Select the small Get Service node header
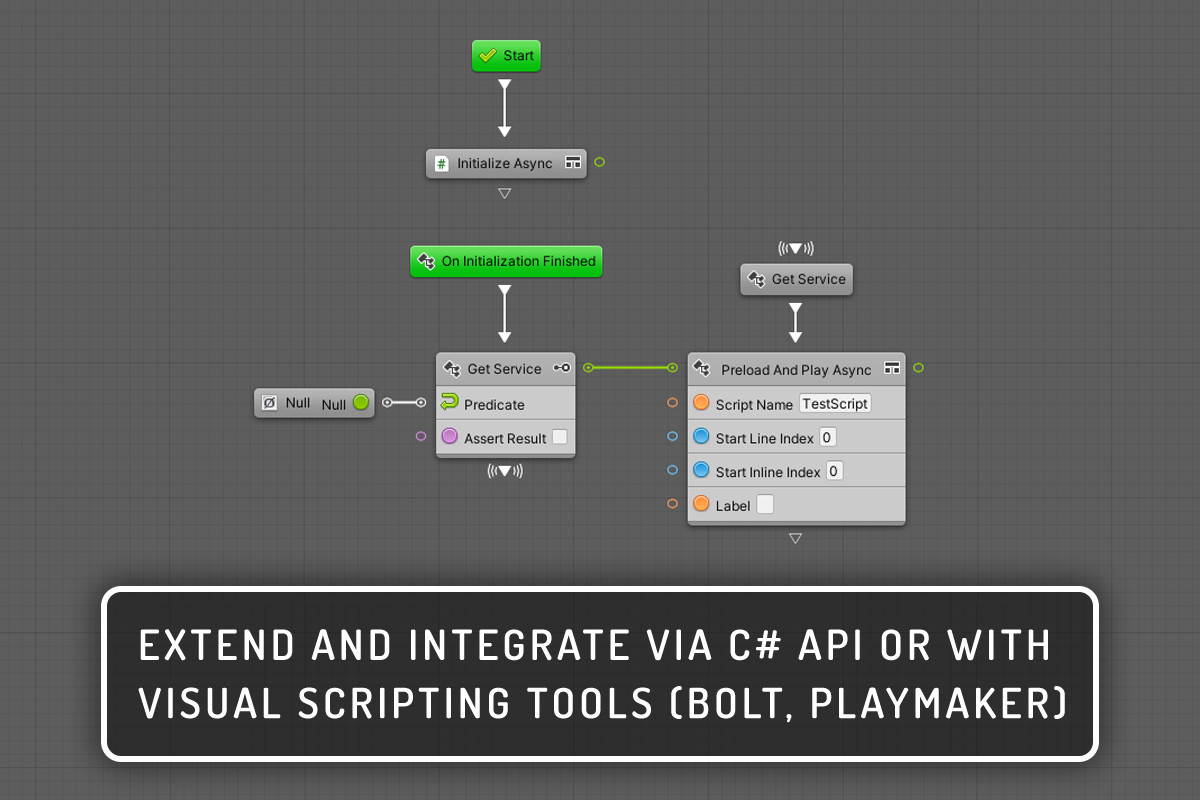 pos(797,279)
